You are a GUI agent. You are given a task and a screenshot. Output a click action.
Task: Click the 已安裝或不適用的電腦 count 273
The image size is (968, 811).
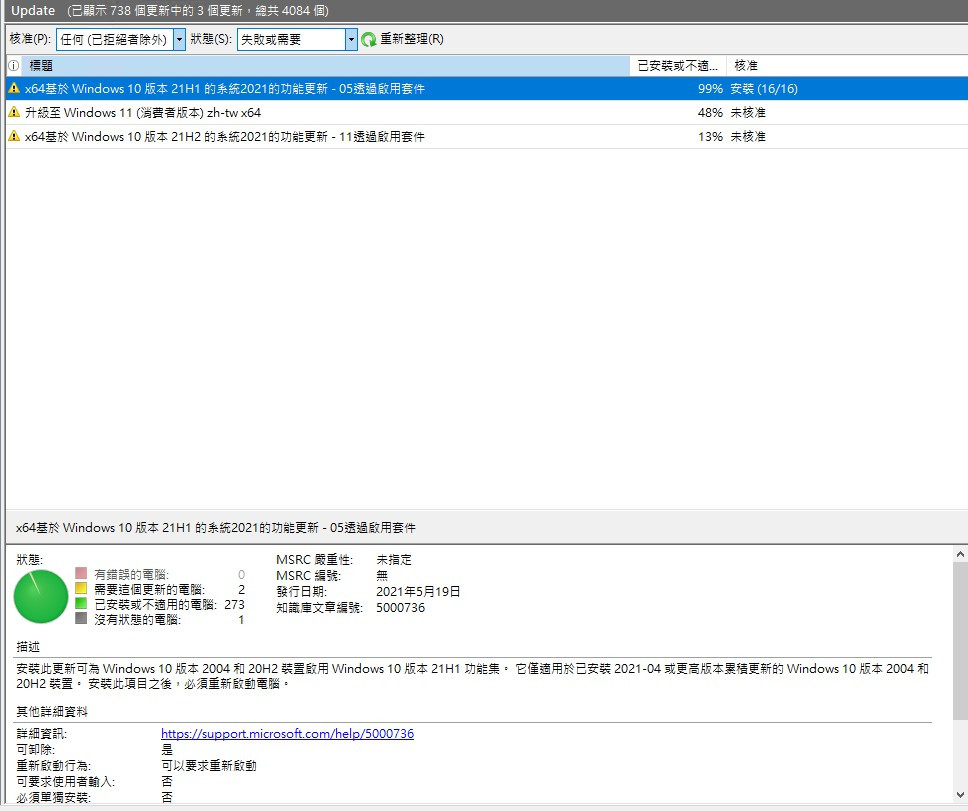tap(234, 604)
